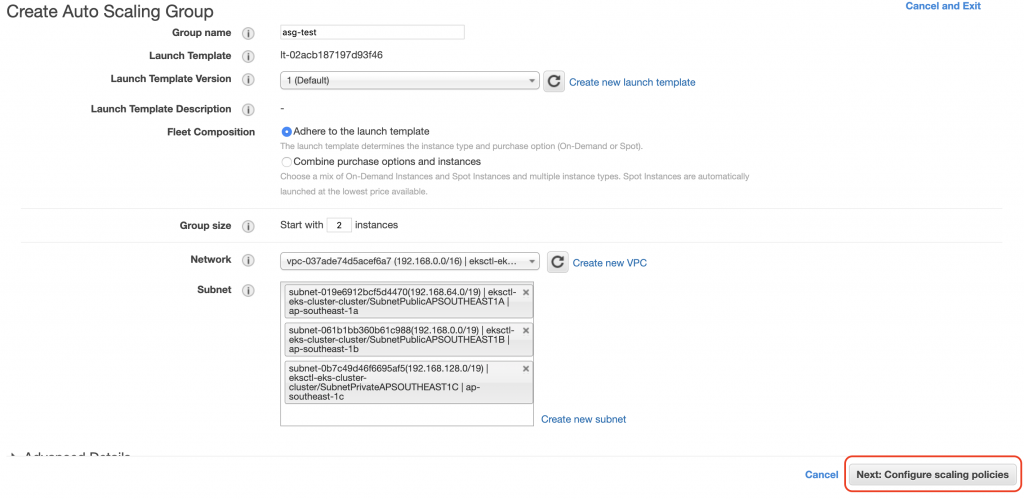Click the Group name text field
1024x499 pixels.
tap(373, 32)
